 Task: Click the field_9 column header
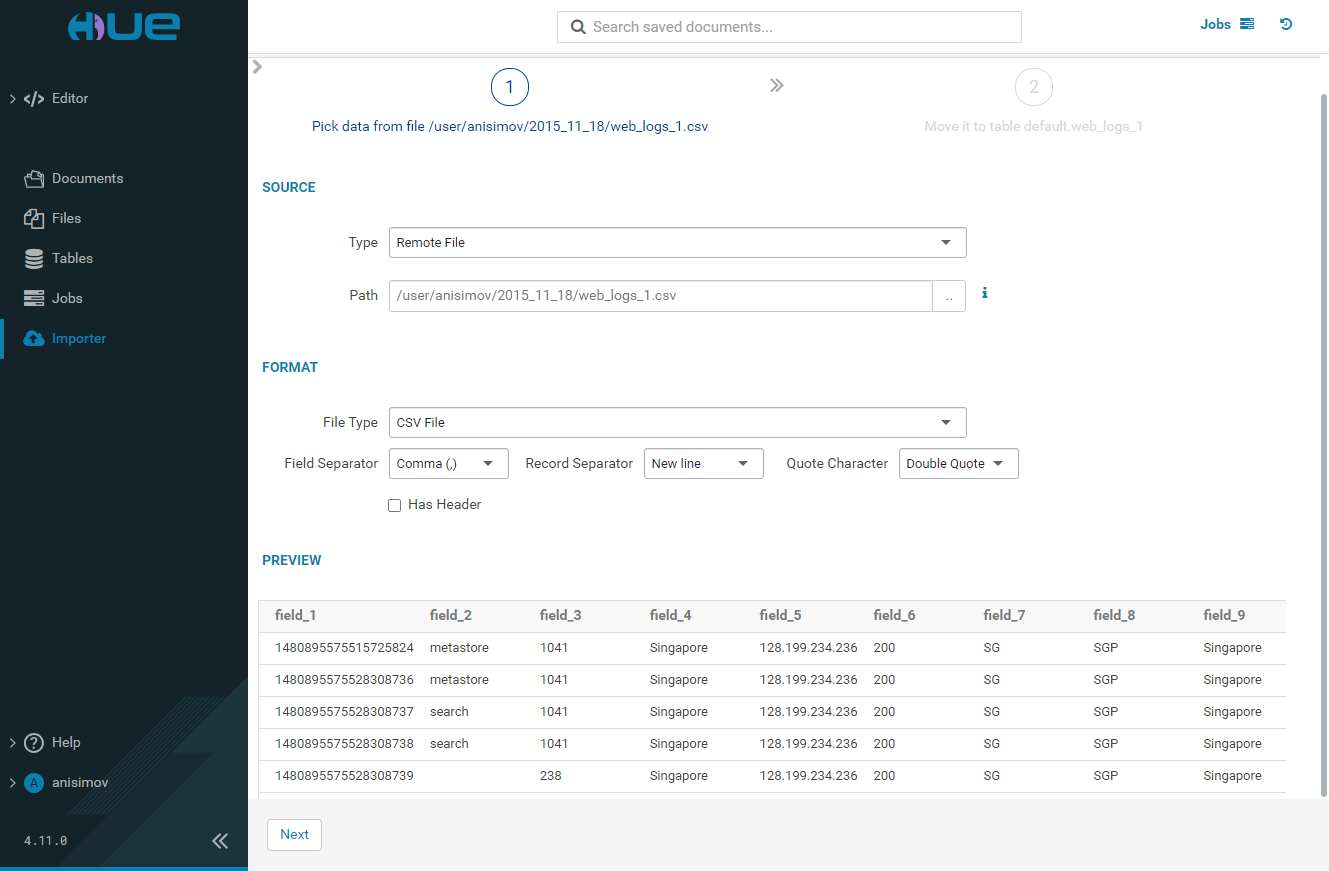(x=1225, y=616)
